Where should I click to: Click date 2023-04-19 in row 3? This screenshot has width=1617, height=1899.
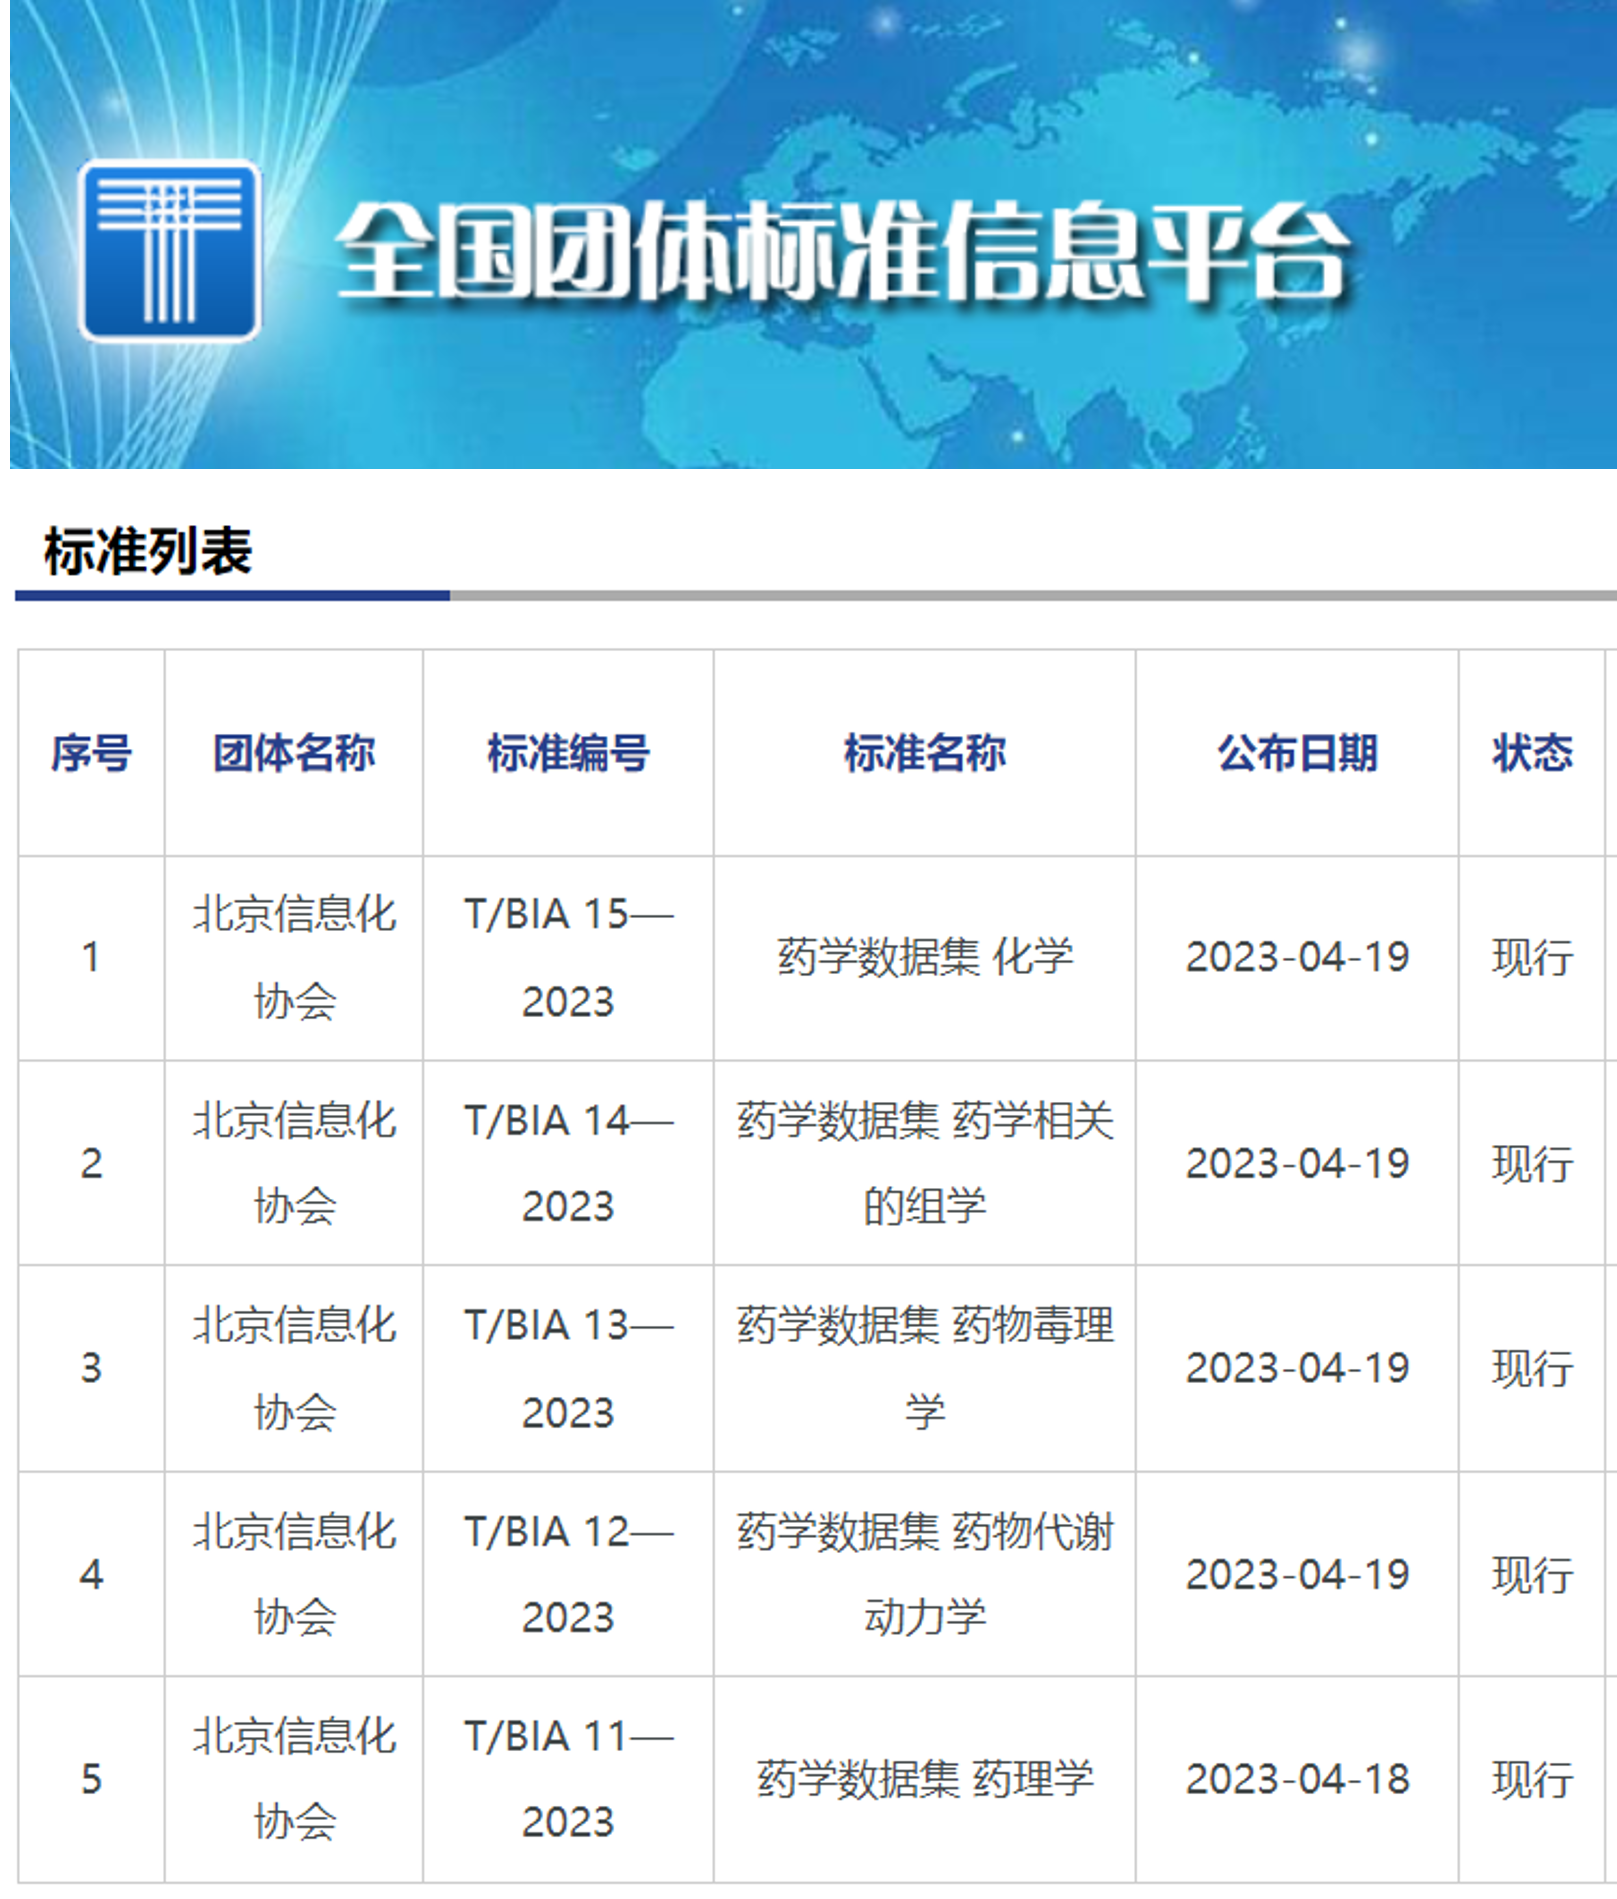(x=1297, y=1368)
